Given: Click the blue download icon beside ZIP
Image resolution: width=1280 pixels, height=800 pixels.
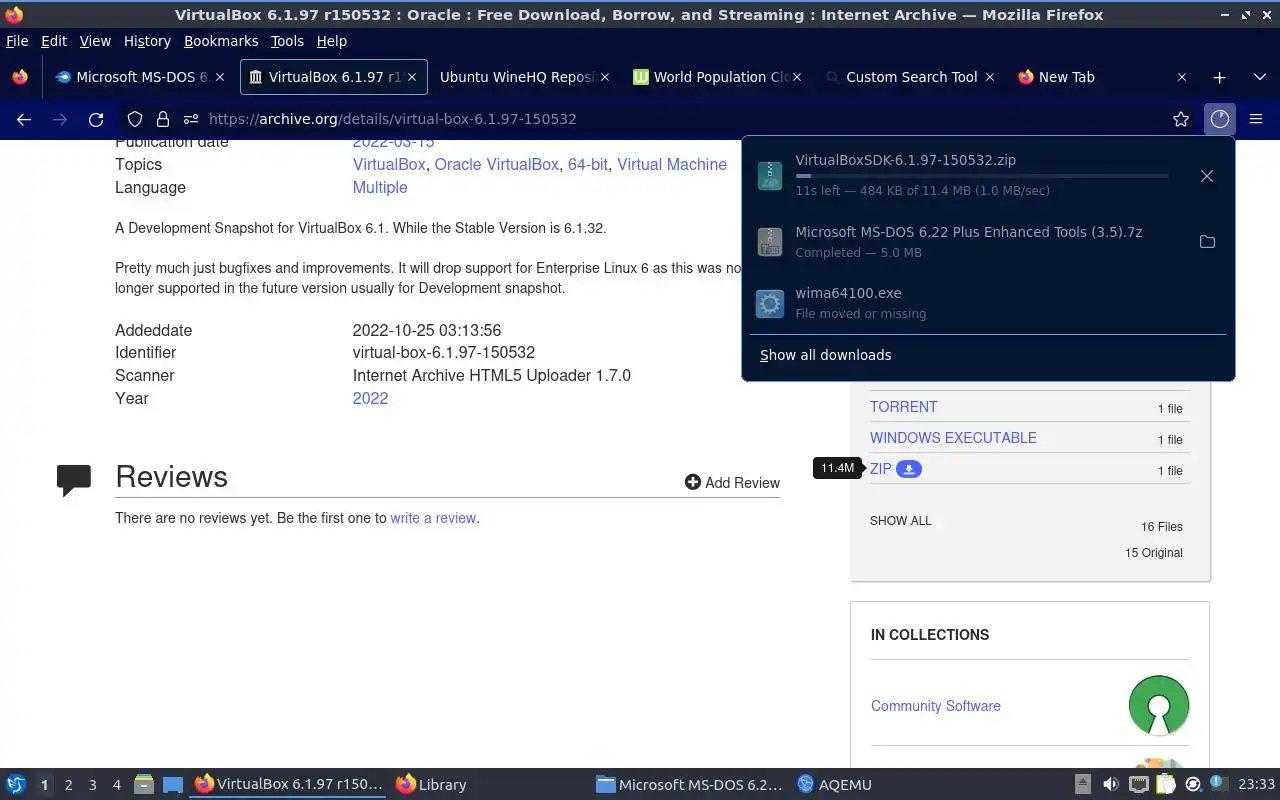Looking at the screenshot, I should tap(908, 469).
